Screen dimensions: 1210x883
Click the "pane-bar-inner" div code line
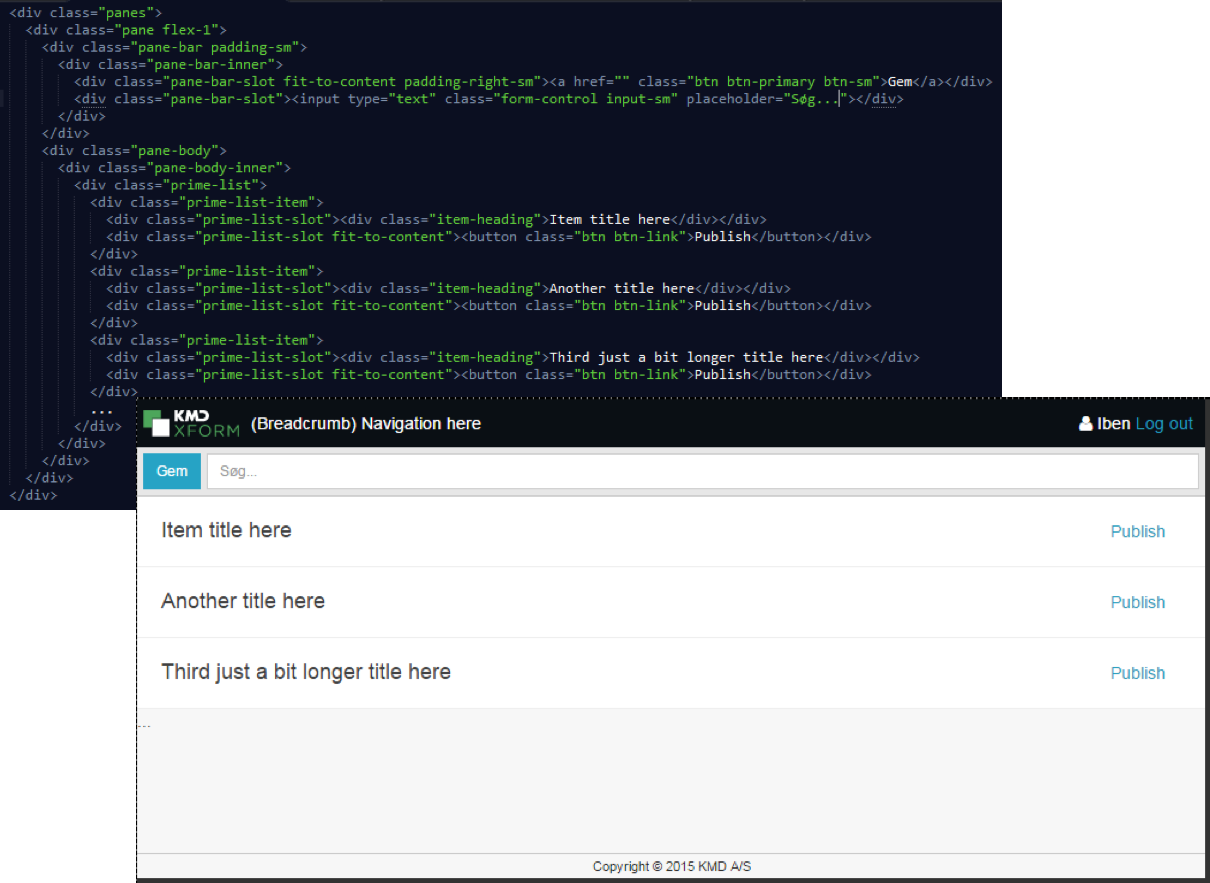point(170,65)
